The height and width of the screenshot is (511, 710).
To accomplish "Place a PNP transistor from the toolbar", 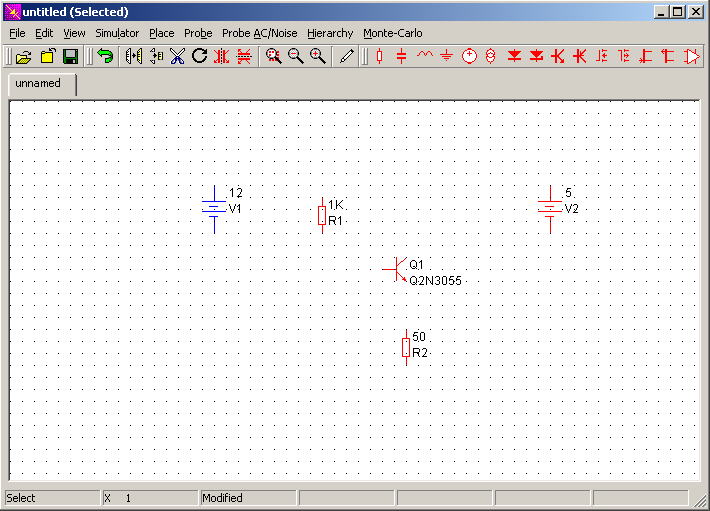I will (580, 57).
